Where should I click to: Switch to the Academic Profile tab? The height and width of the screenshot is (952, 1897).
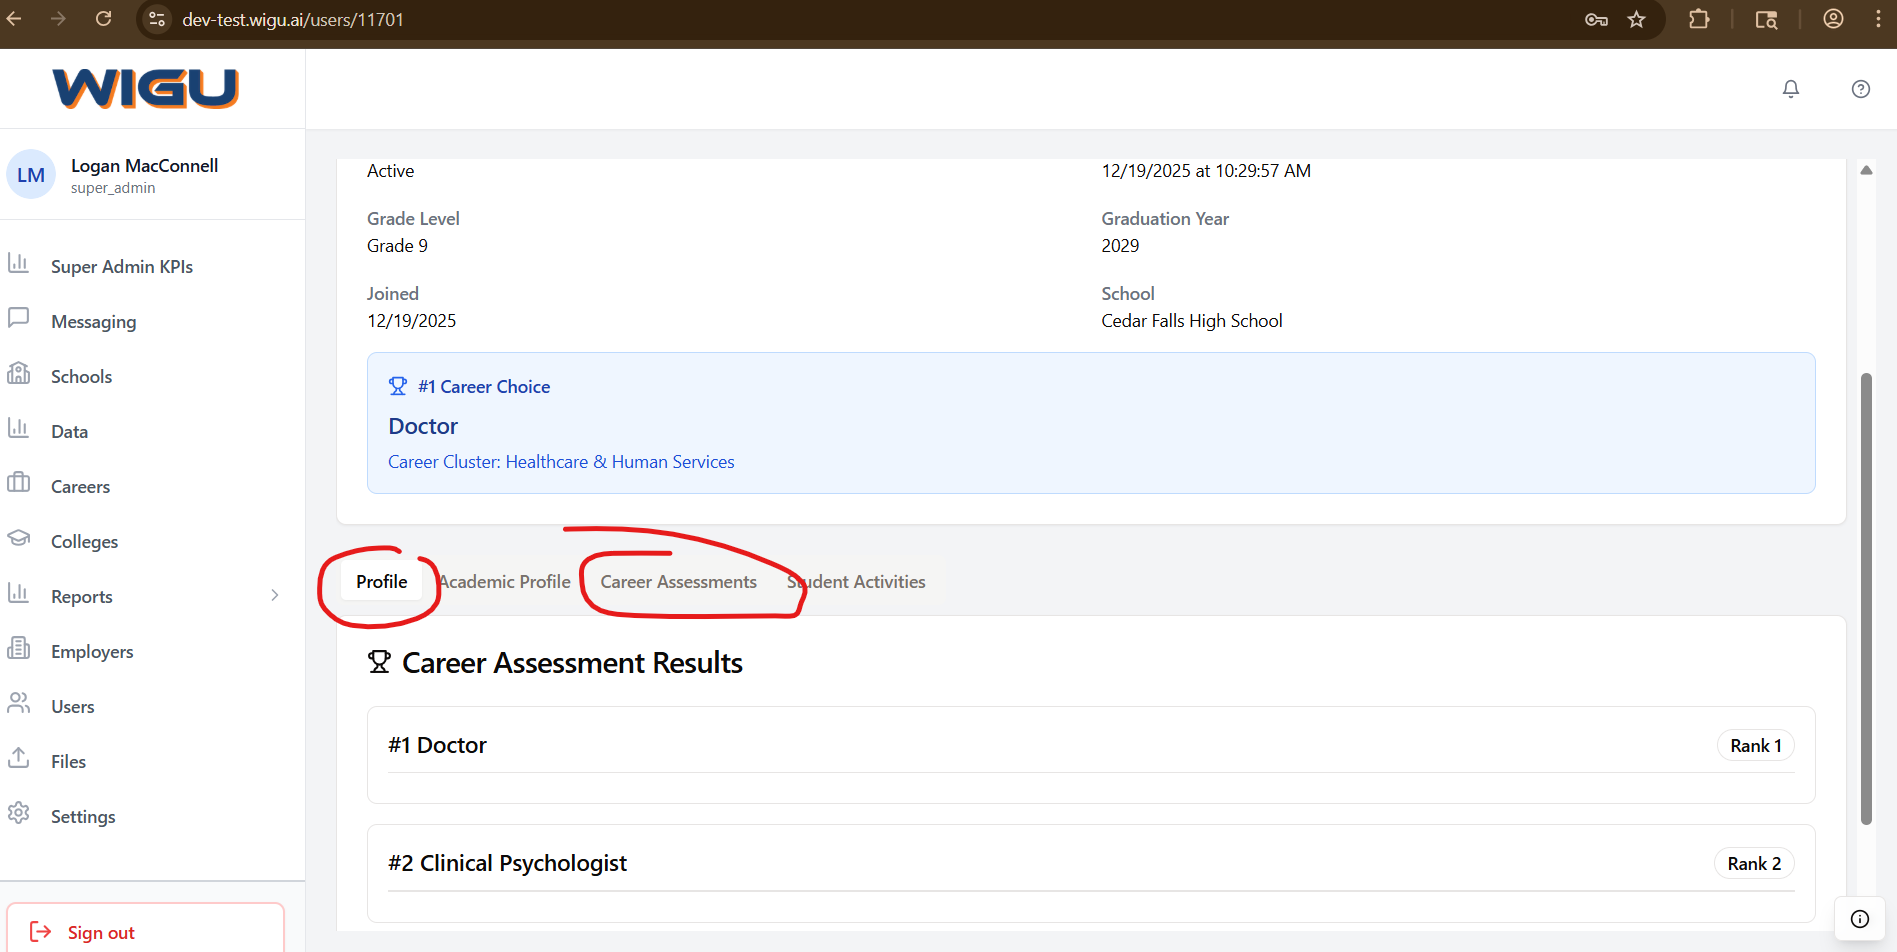coord(506,582)
